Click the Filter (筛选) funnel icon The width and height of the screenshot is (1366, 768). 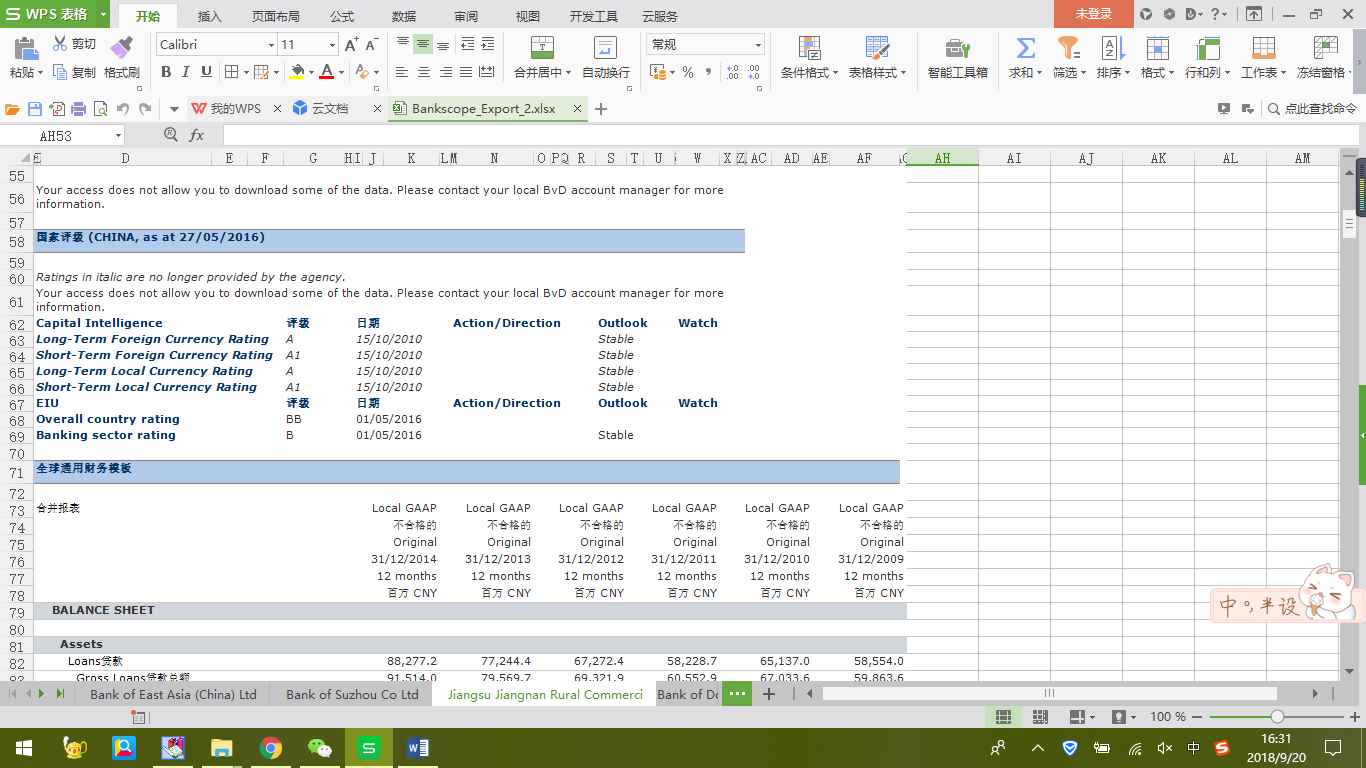click(x=1068, y=48)
